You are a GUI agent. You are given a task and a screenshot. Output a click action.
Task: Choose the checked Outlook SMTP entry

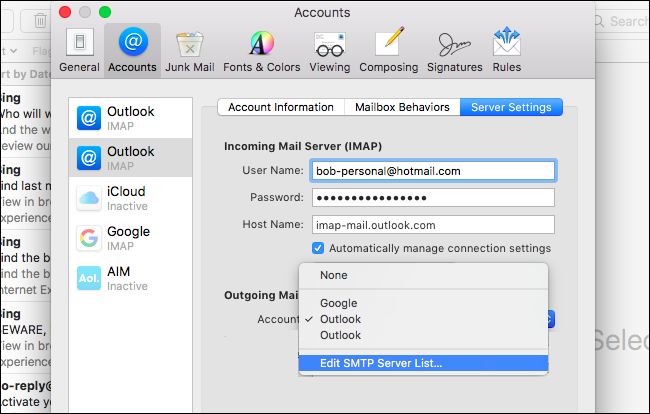[x=423, y=319]
